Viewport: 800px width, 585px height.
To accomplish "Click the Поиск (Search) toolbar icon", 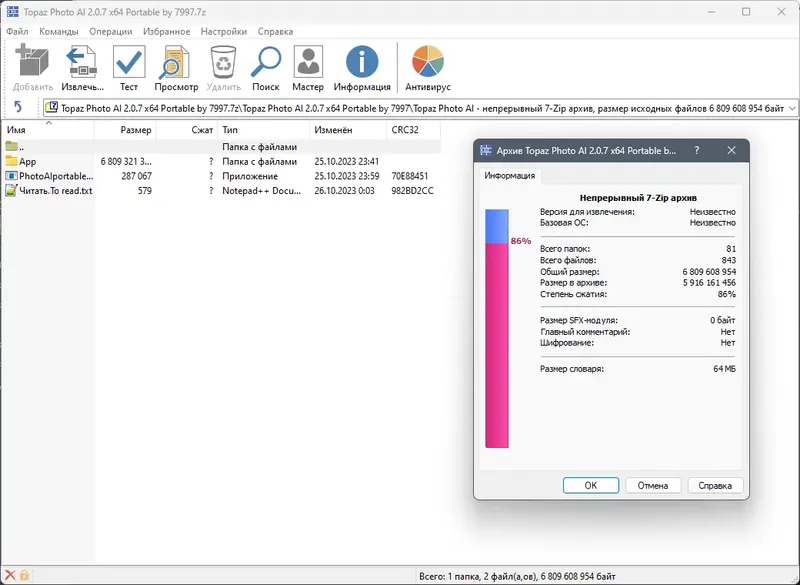I will click(266, 62).
